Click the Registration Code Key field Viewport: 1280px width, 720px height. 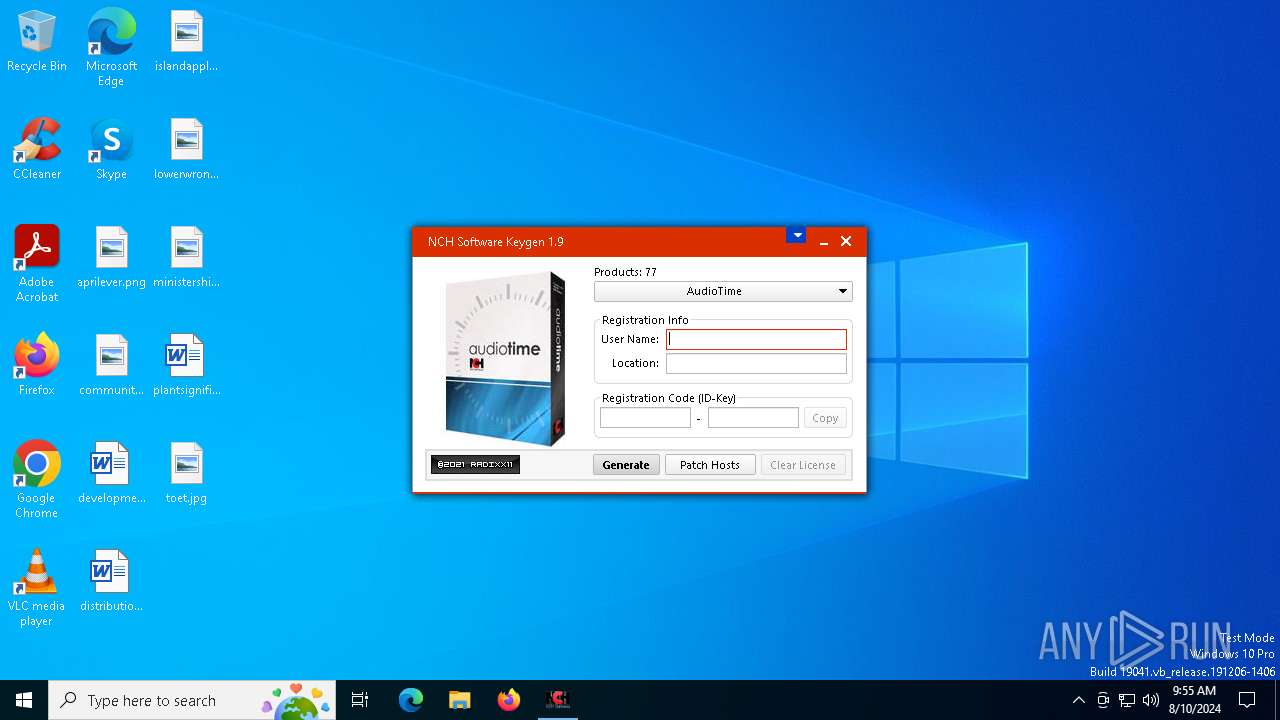pyautogui.click(x=753, y=418)
